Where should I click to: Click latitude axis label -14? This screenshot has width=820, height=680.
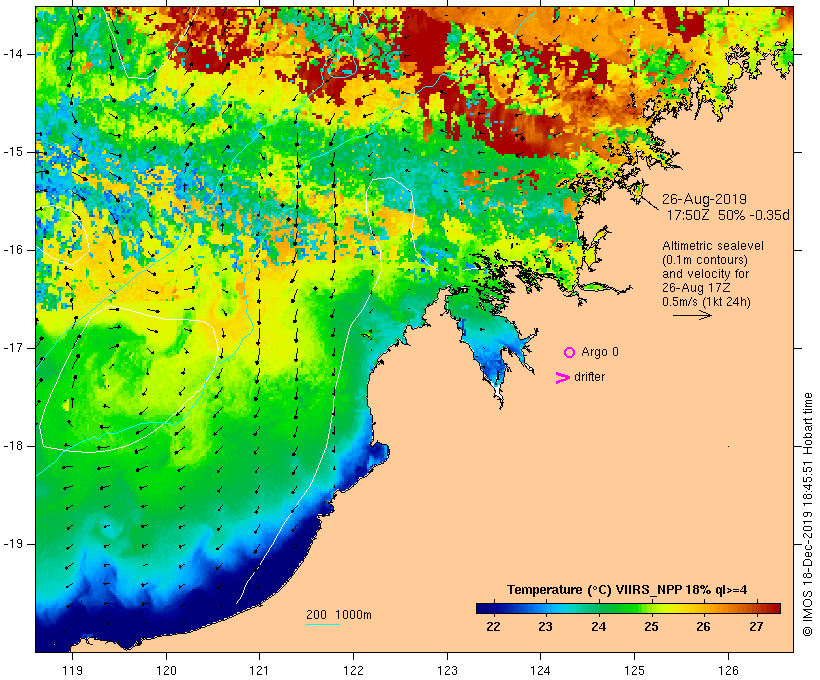point(13,54)
